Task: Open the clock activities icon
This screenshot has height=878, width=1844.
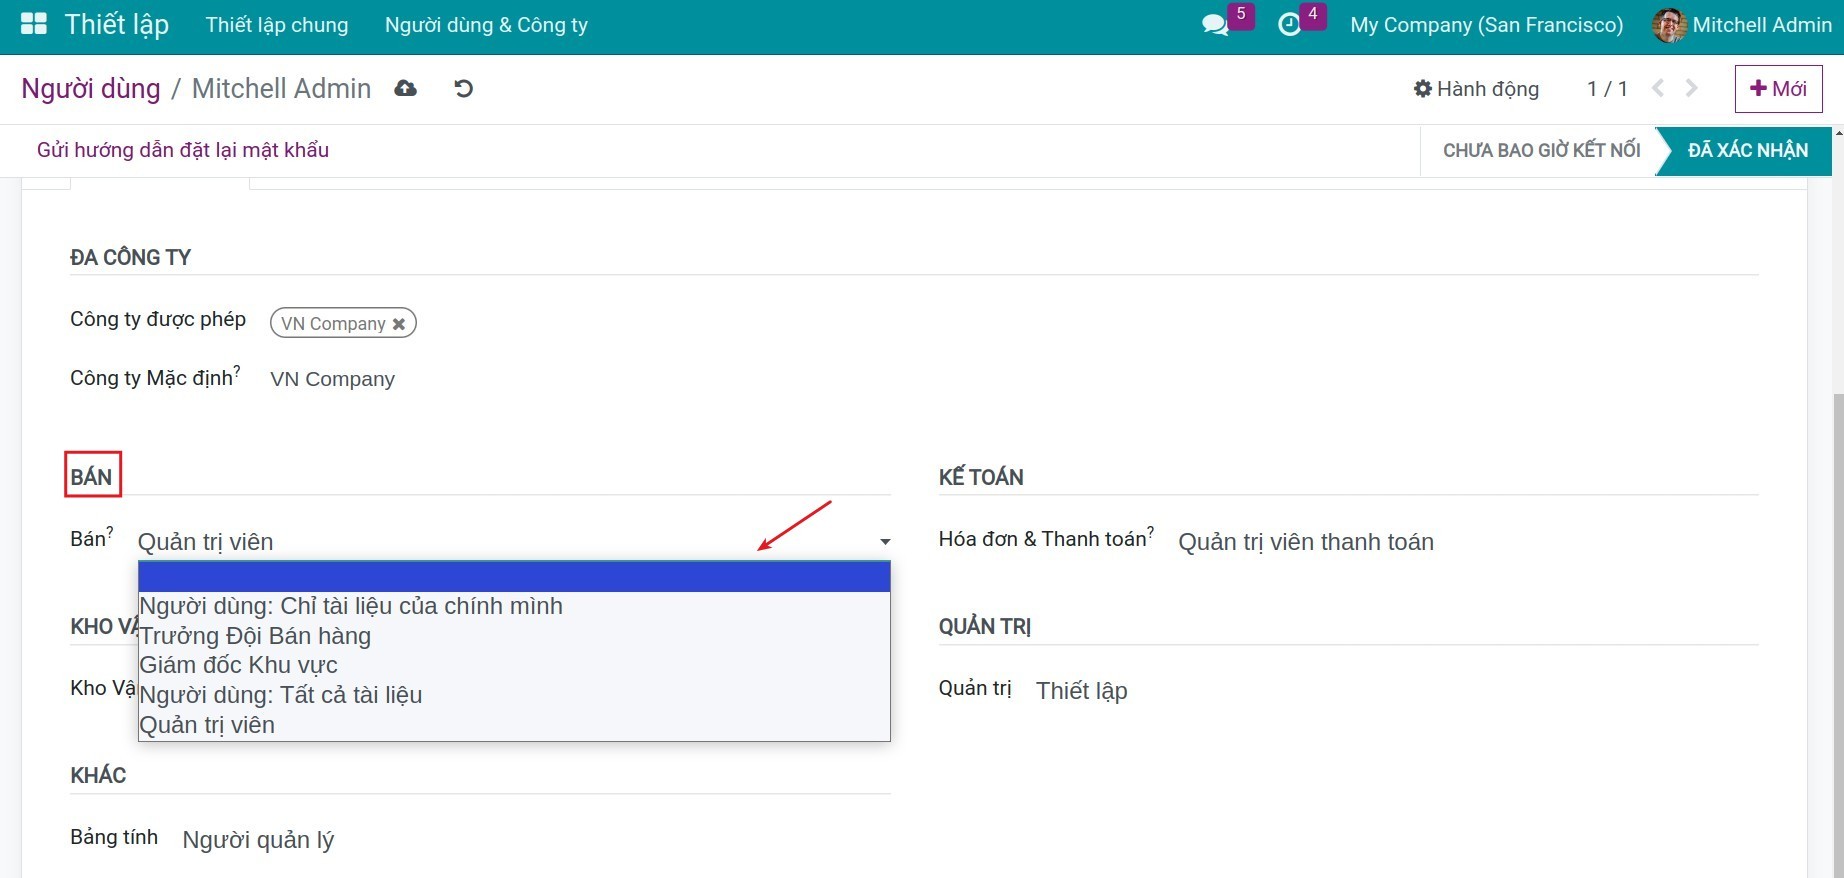Action: (x=1290, y=25)
